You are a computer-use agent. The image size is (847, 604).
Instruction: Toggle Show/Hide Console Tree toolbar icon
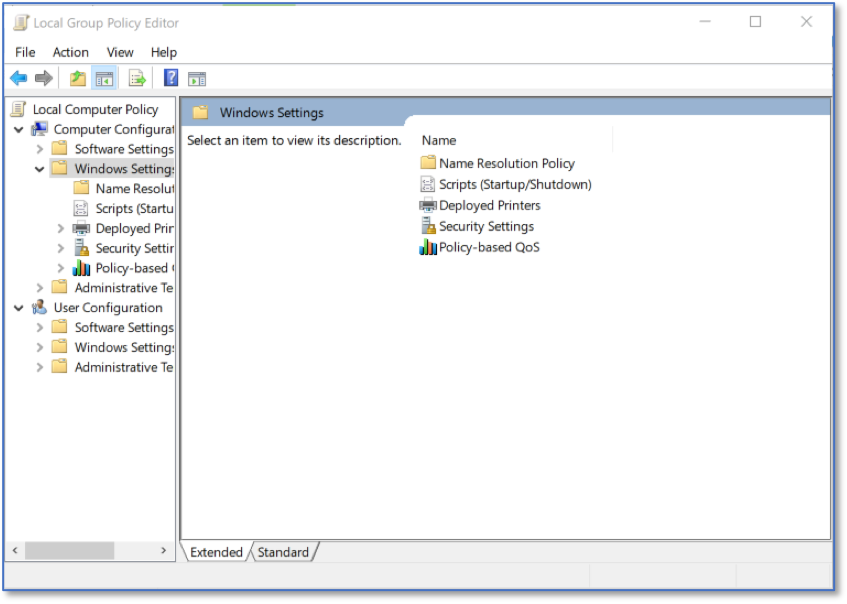(x=104, y=79)
